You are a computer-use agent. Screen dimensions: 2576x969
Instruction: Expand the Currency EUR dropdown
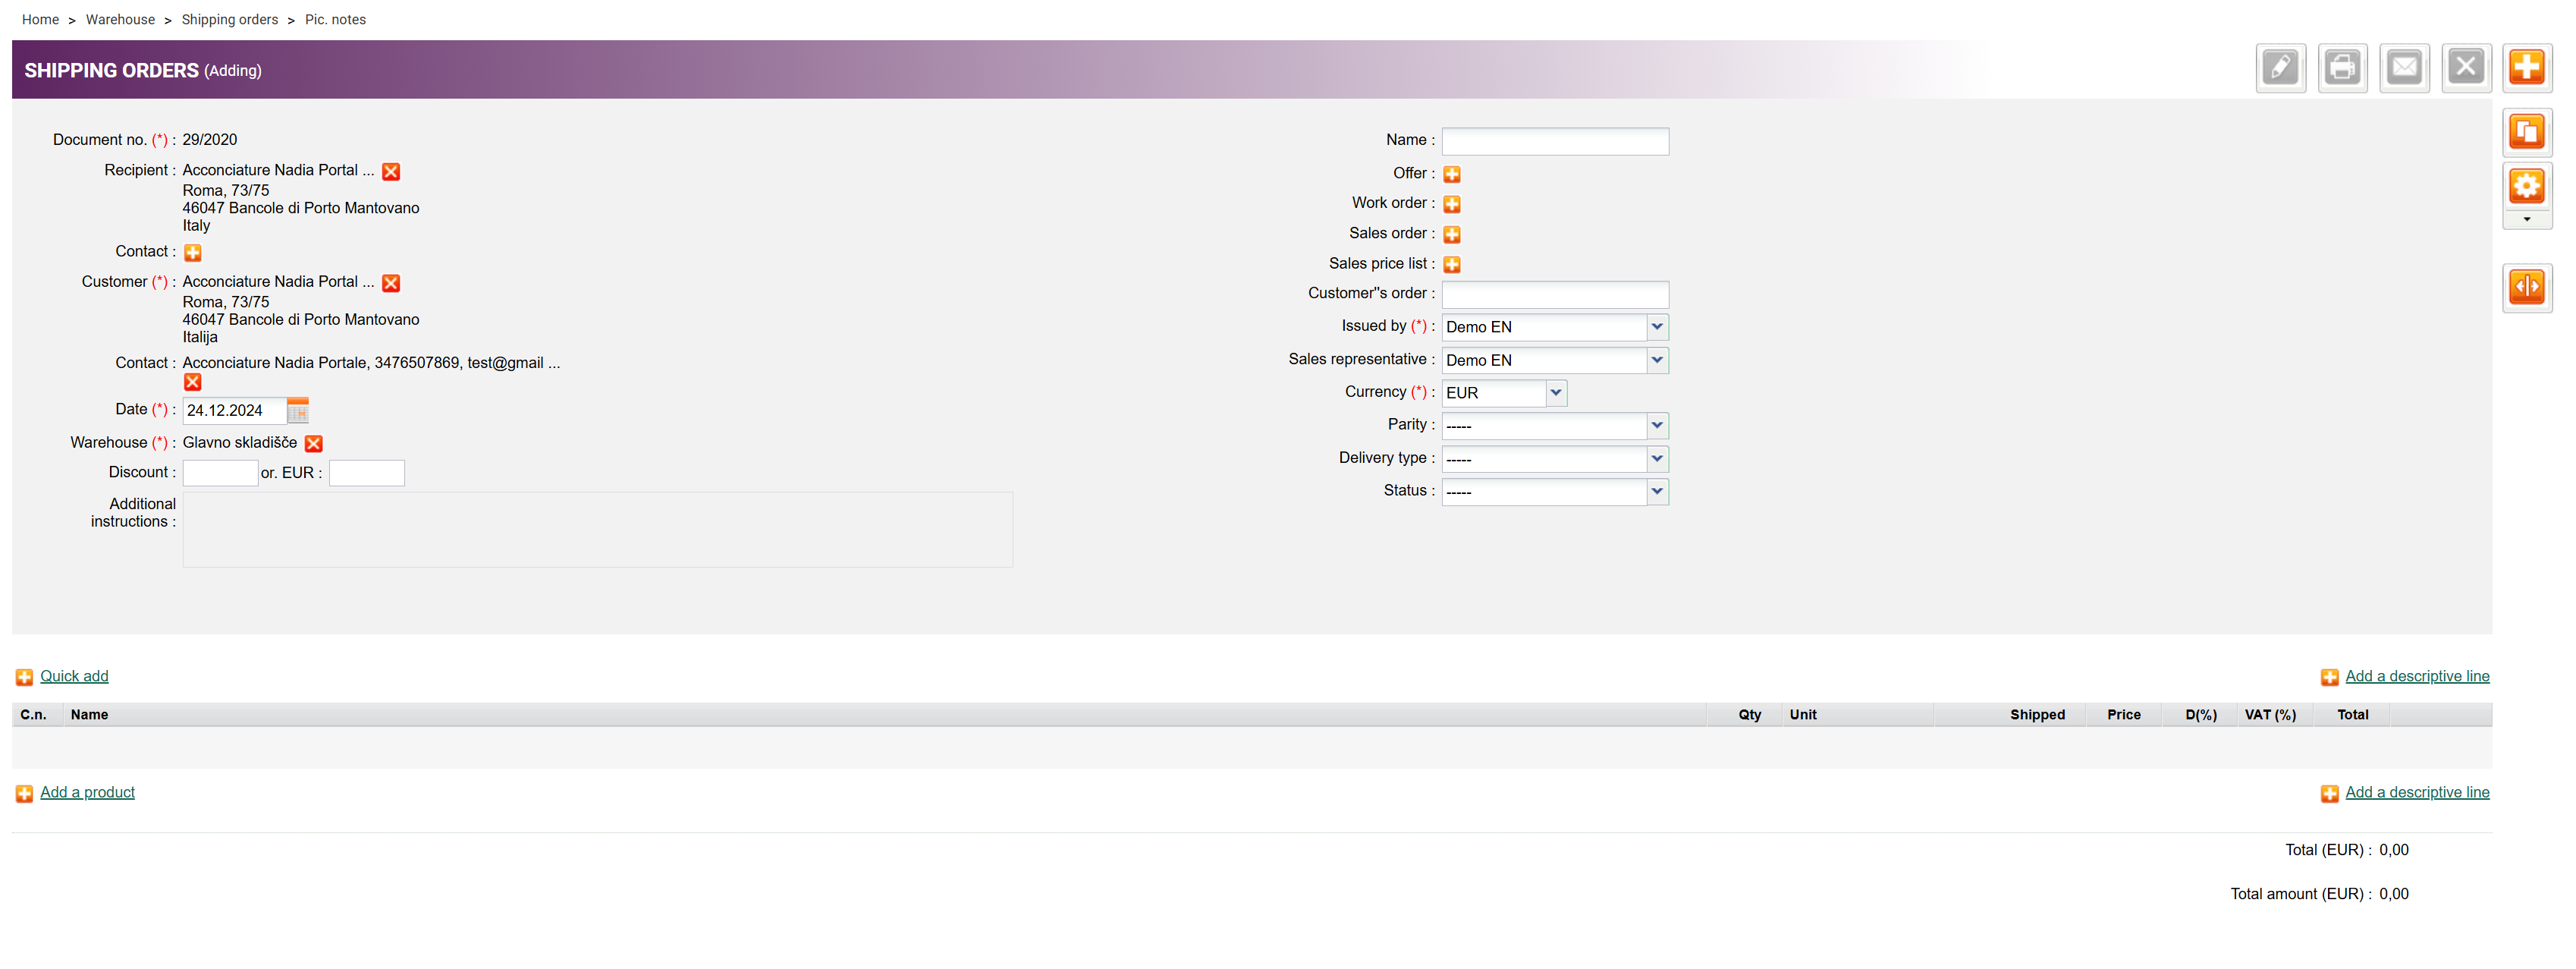pyautogui.click(x=1555, y=393)
